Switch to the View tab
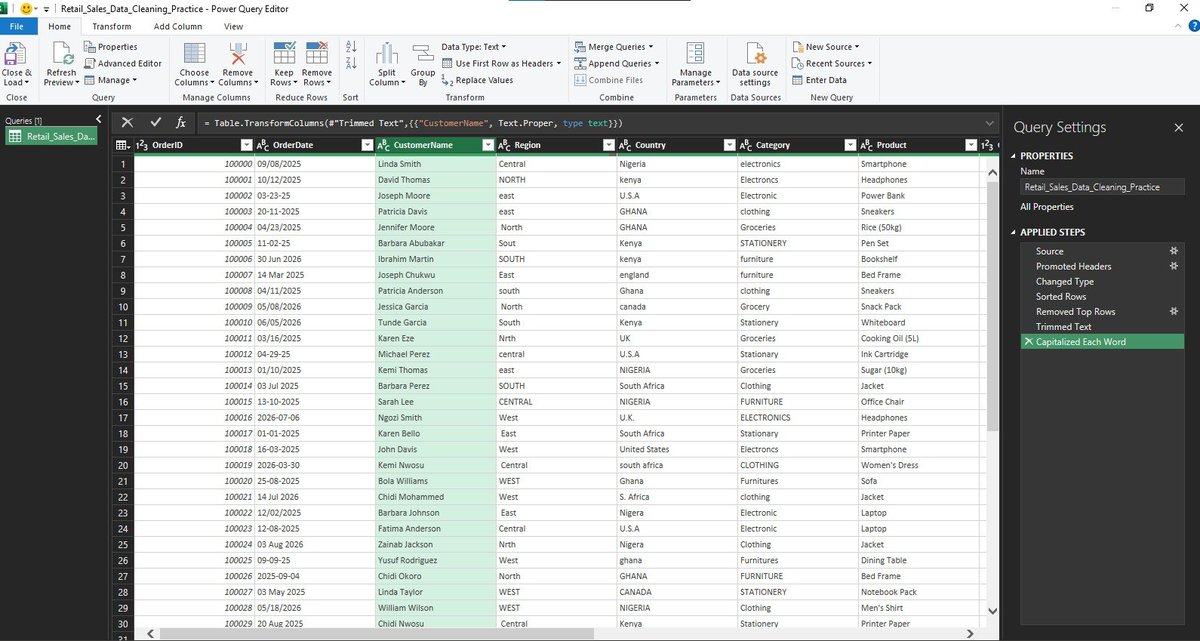Screen dimensions: 1200x641 click(233, 27)
